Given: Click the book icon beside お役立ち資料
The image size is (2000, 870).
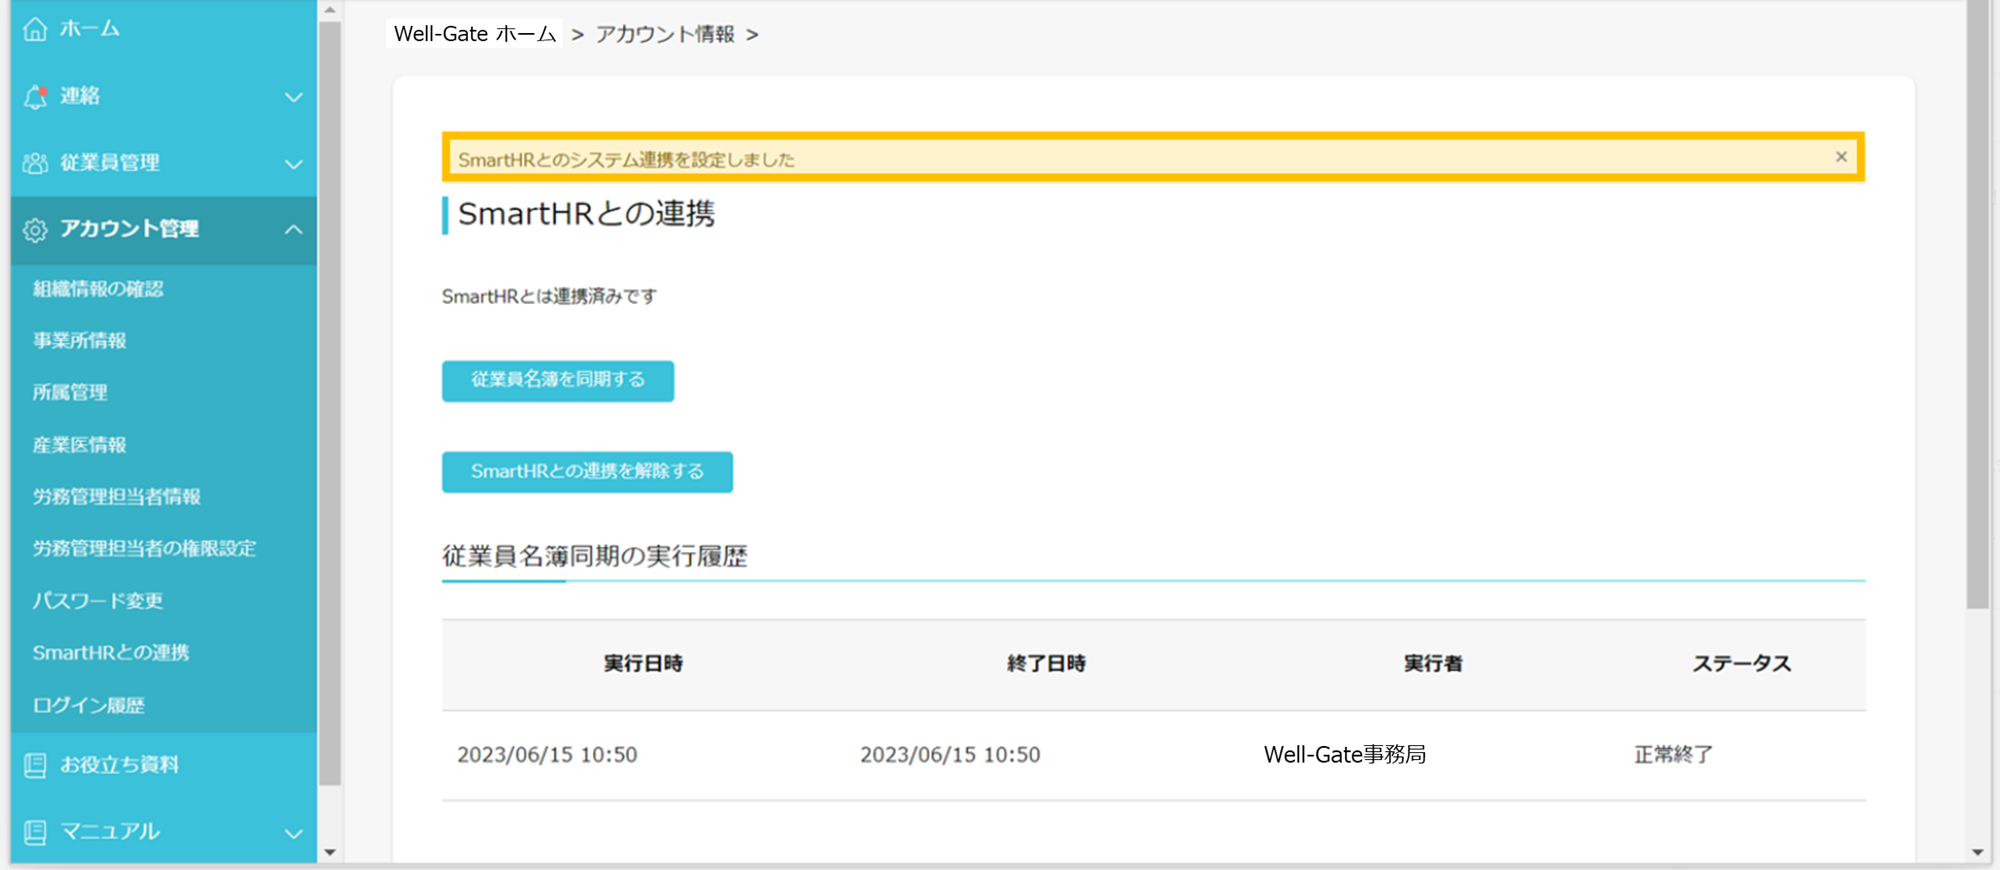Looking at the screenshot, I should 35,765.
